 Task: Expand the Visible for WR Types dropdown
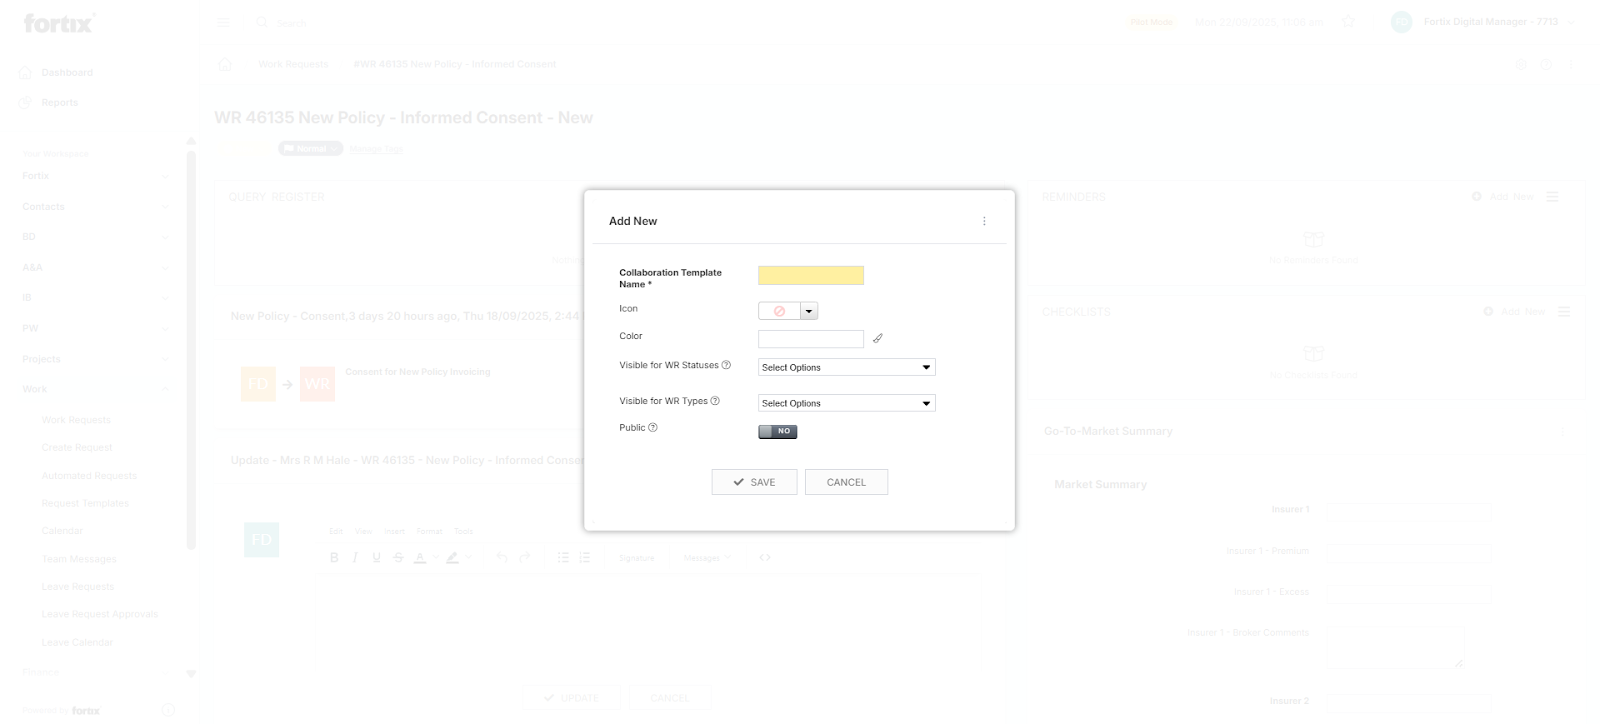coord(846,404)
